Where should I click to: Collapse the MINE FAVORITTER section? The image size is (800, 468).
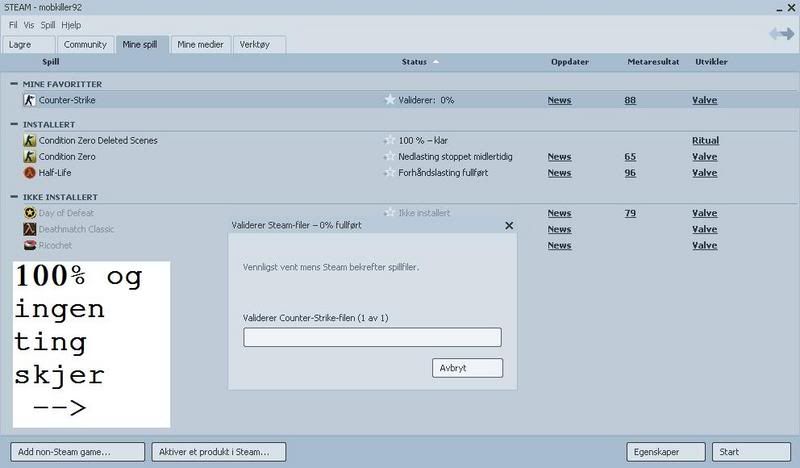click(14, 84)
